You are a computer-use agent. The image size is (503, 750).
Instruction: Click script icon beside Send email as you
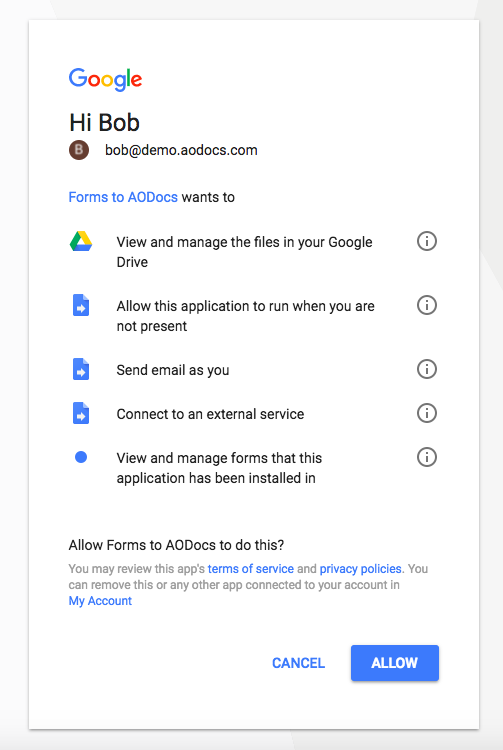coord(81,369)
